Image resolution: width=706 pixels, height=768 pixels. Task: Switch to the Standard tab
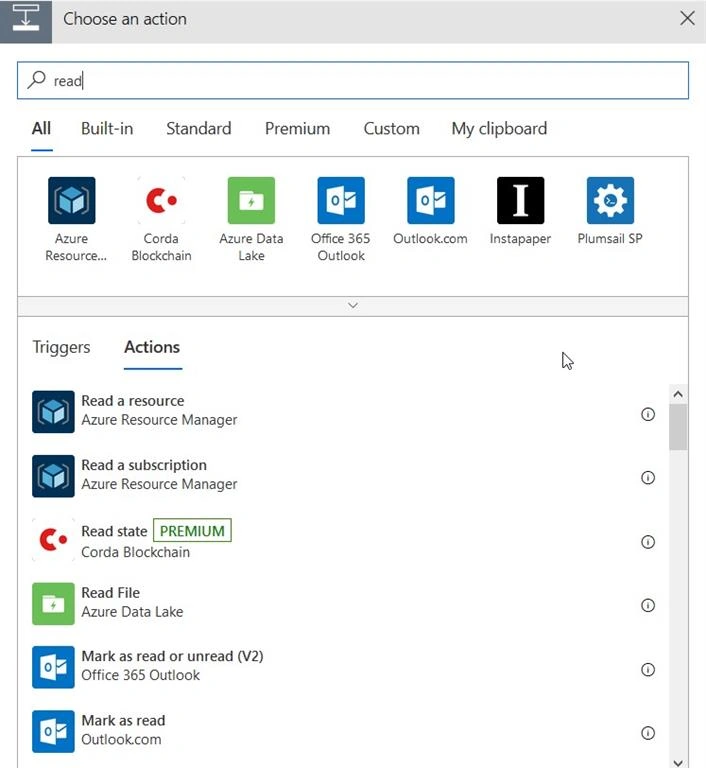tap(198, 129)
